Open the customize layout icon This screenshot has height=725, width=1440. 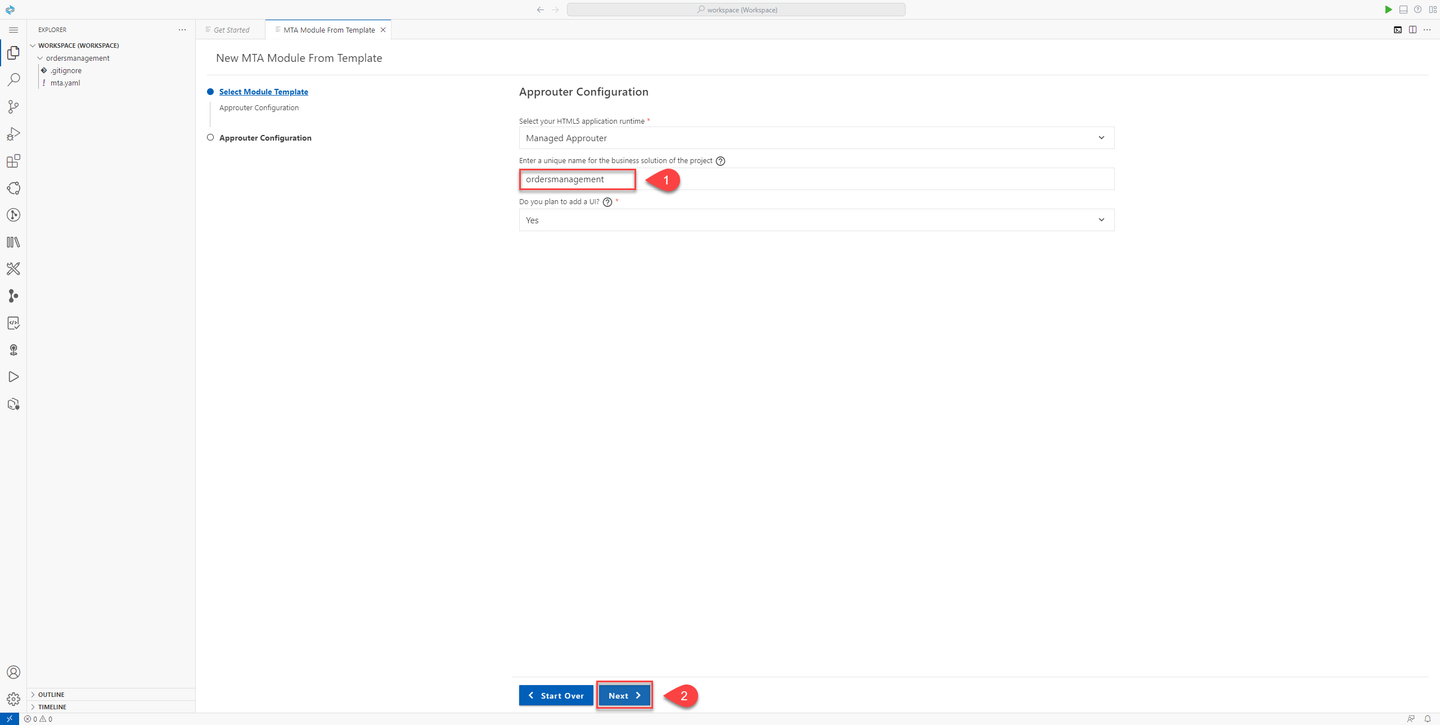[x=1432, y=9]
